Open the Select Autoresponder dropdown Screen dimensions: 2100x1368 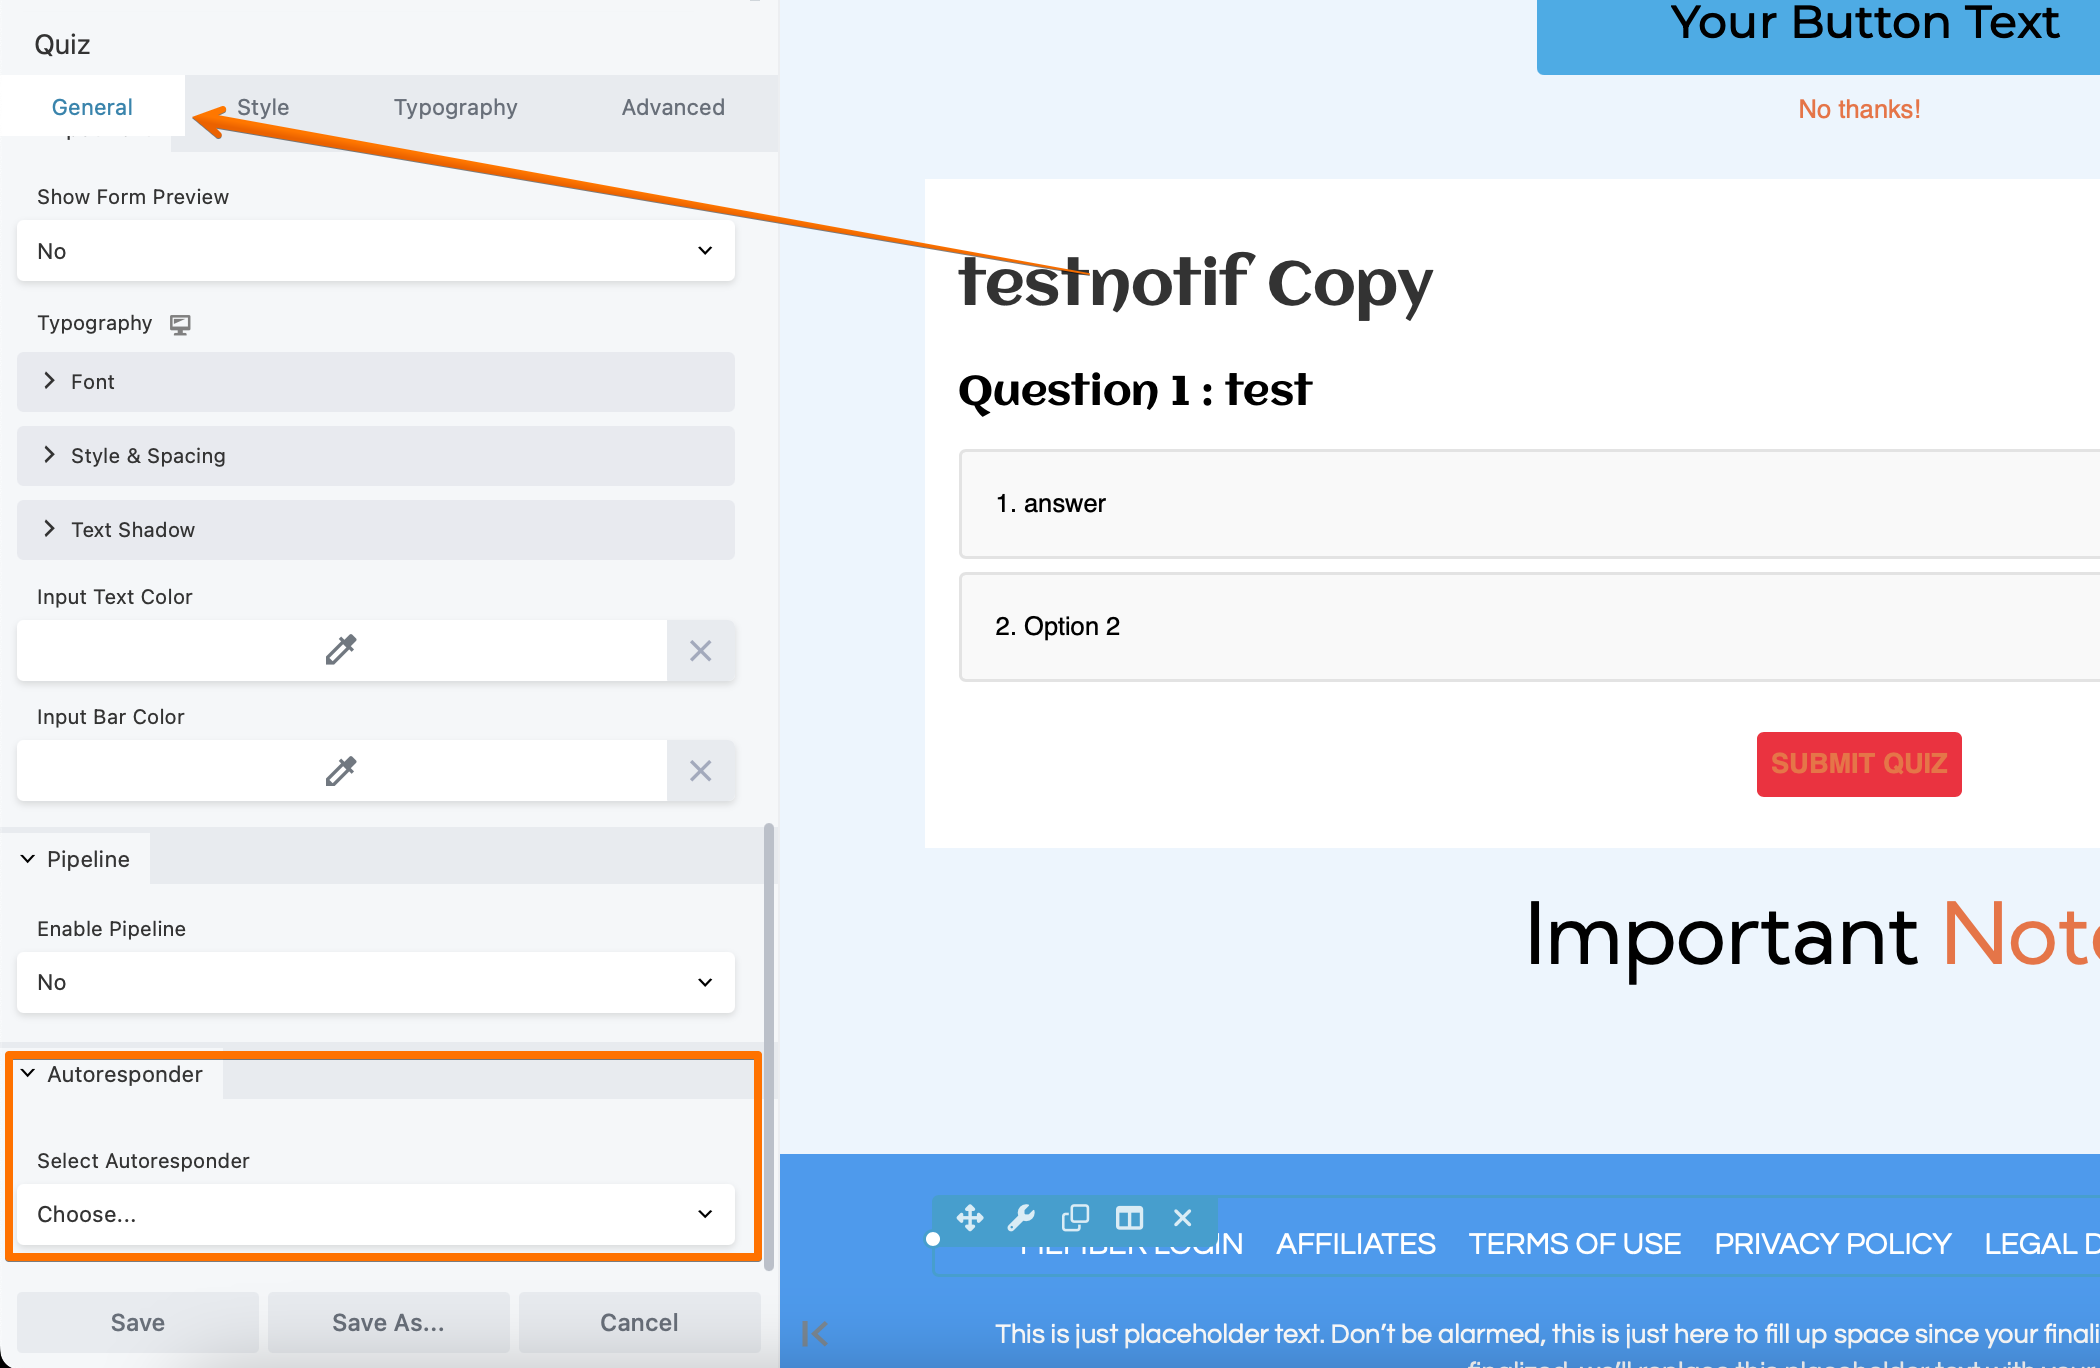373,1212
